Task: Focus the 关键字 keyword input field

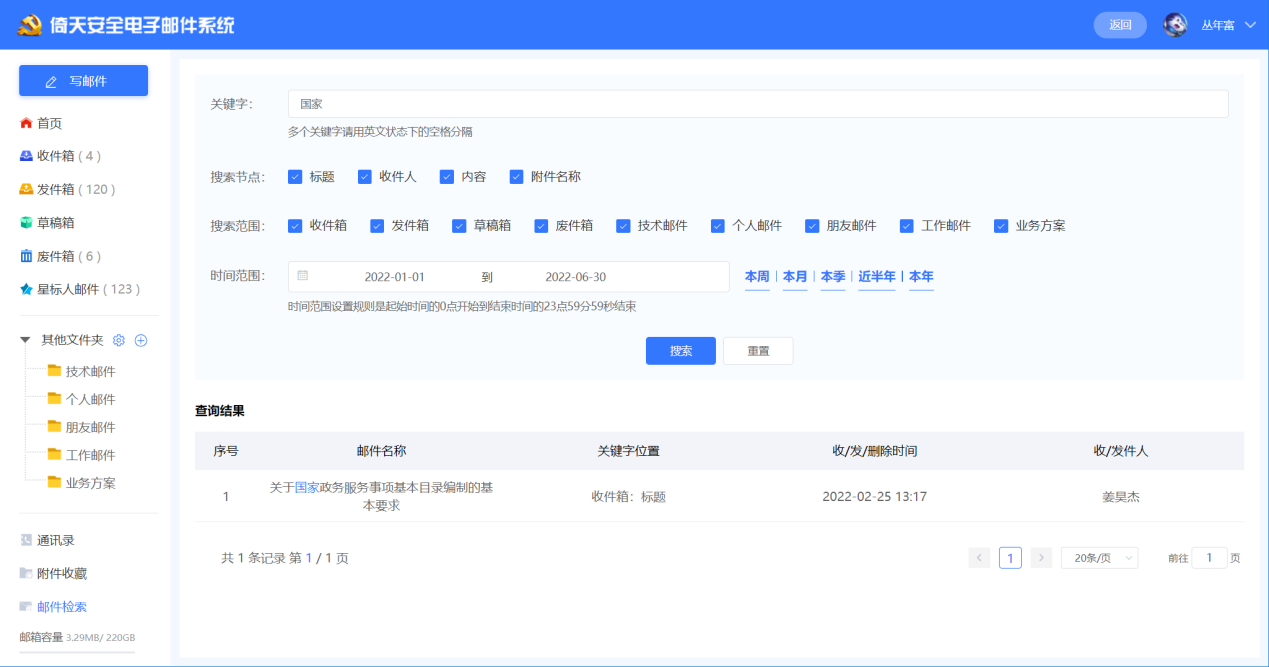Action: coord(758,104)
